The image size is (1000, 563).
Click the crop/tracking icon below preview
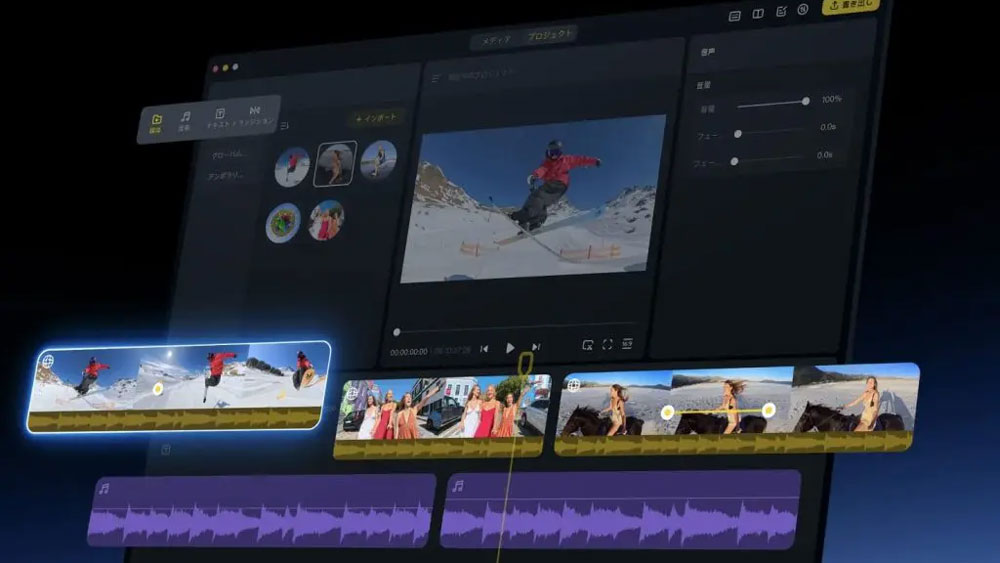pyautogui.click(x=587, y=345)
